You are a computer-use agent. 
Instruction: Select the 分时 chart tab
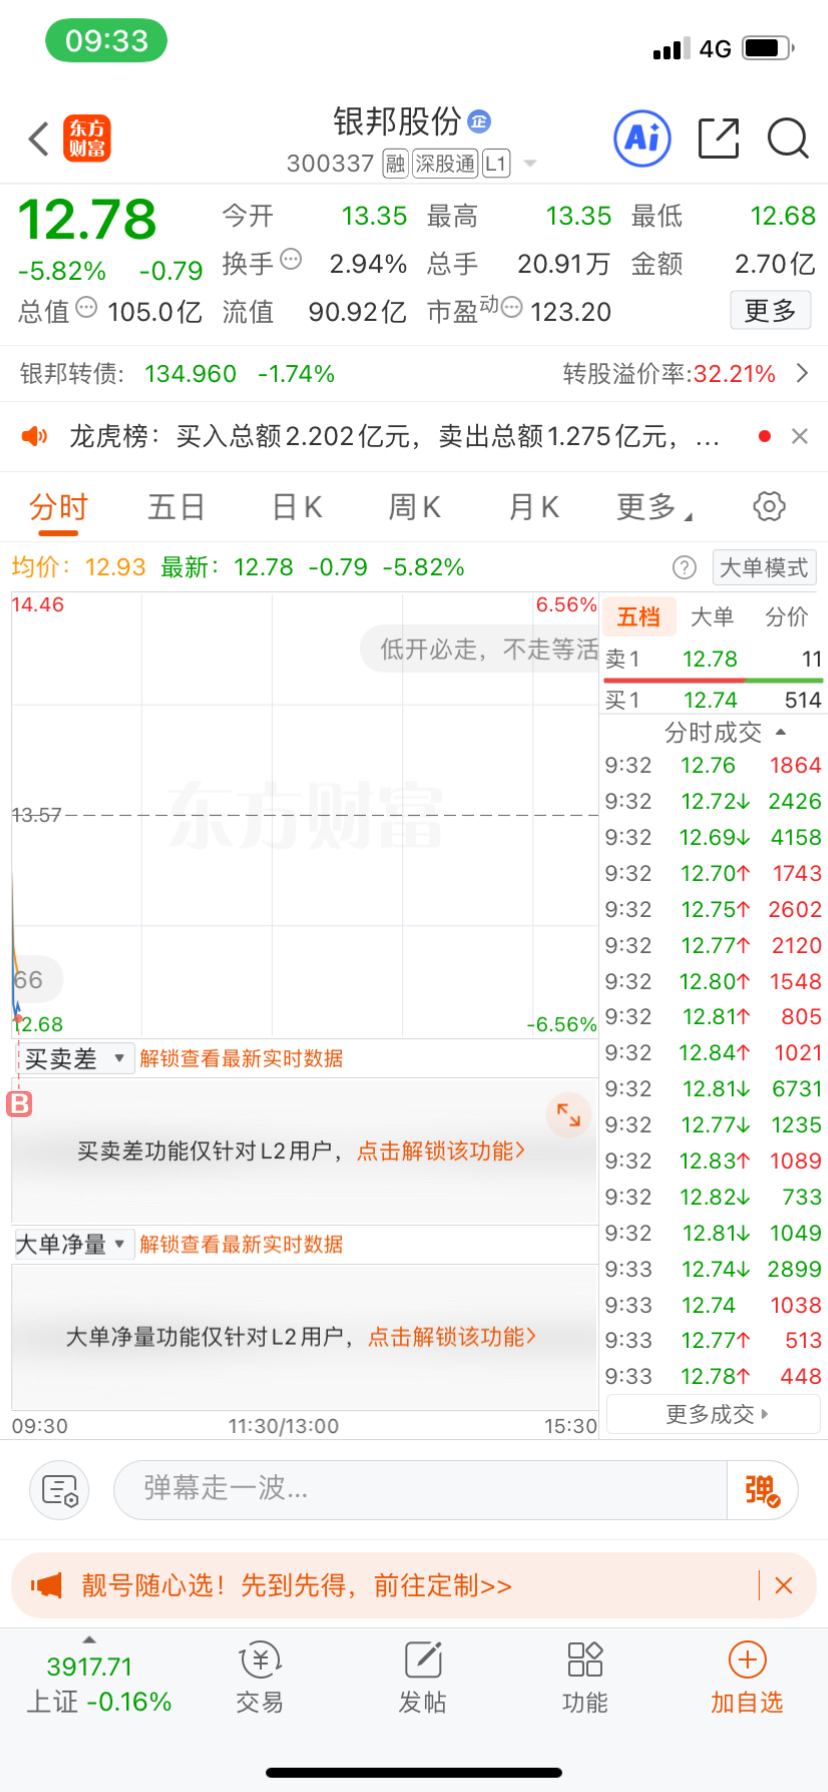pyautogui.click(x=58, y=508)
